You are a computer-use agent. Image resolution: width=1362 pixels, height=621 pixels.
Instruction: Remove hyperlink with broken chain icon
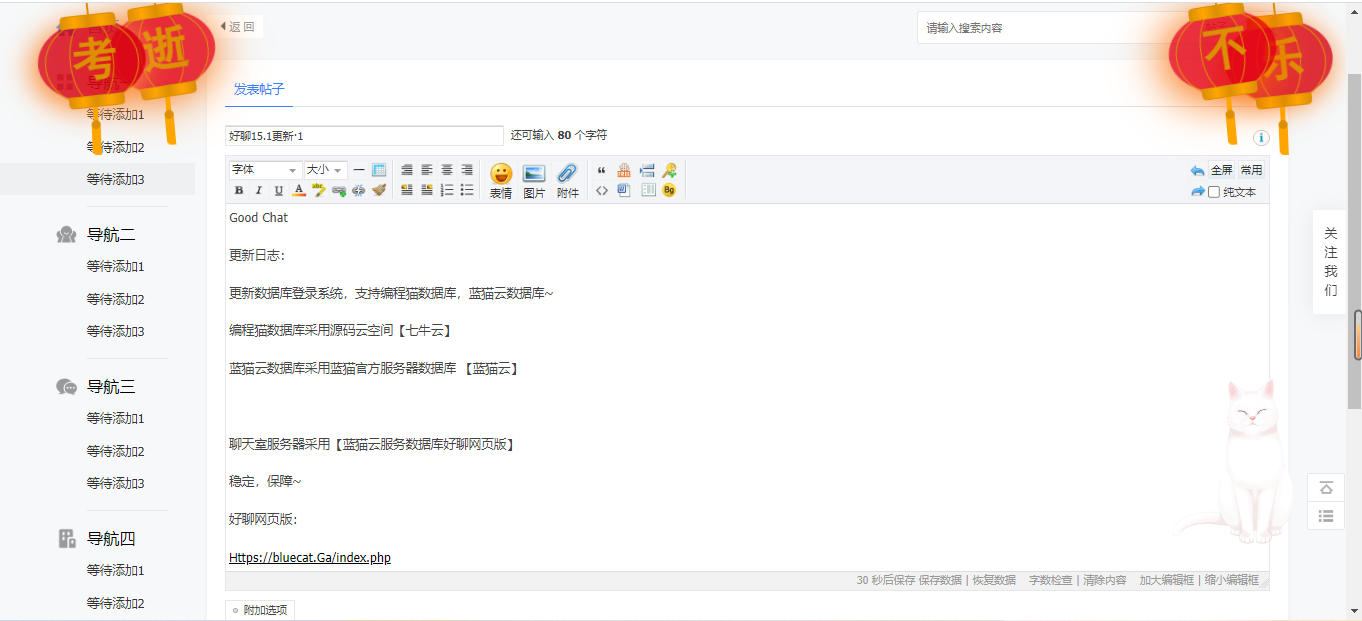358,190
